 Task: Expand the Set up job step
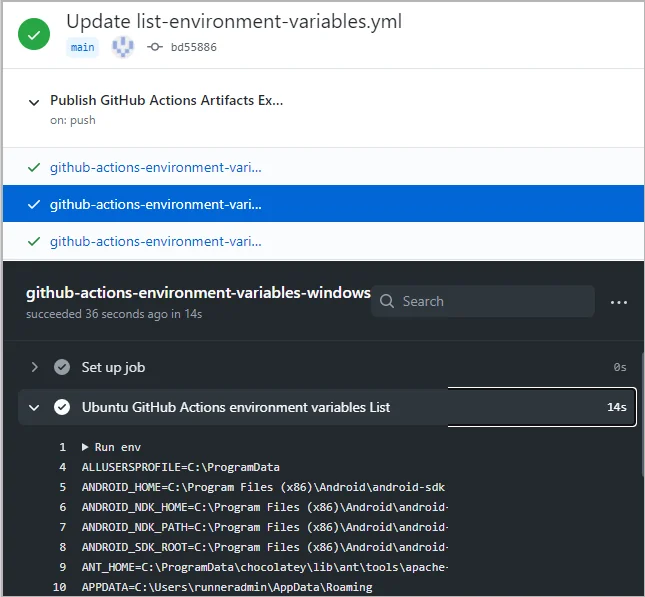point(35,367)
